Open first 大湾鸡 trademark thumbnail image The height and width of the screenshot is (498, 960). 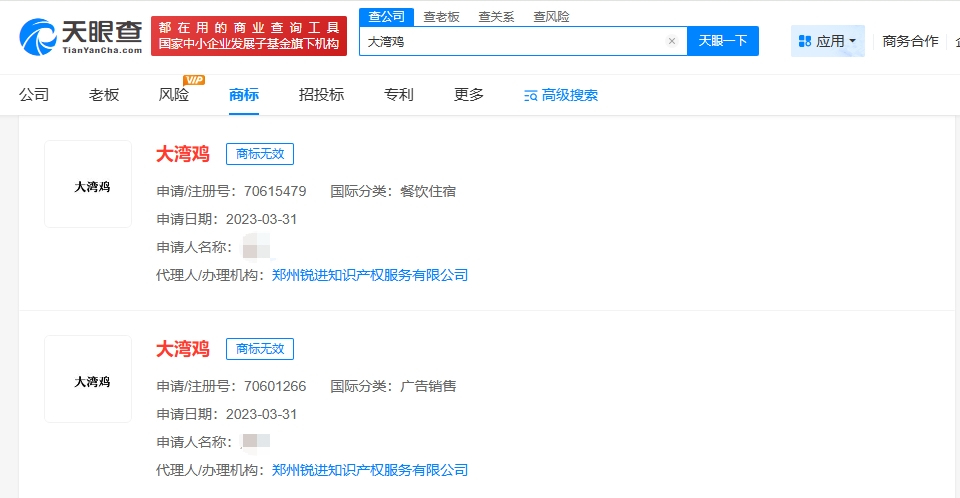(x=88, y=185)
